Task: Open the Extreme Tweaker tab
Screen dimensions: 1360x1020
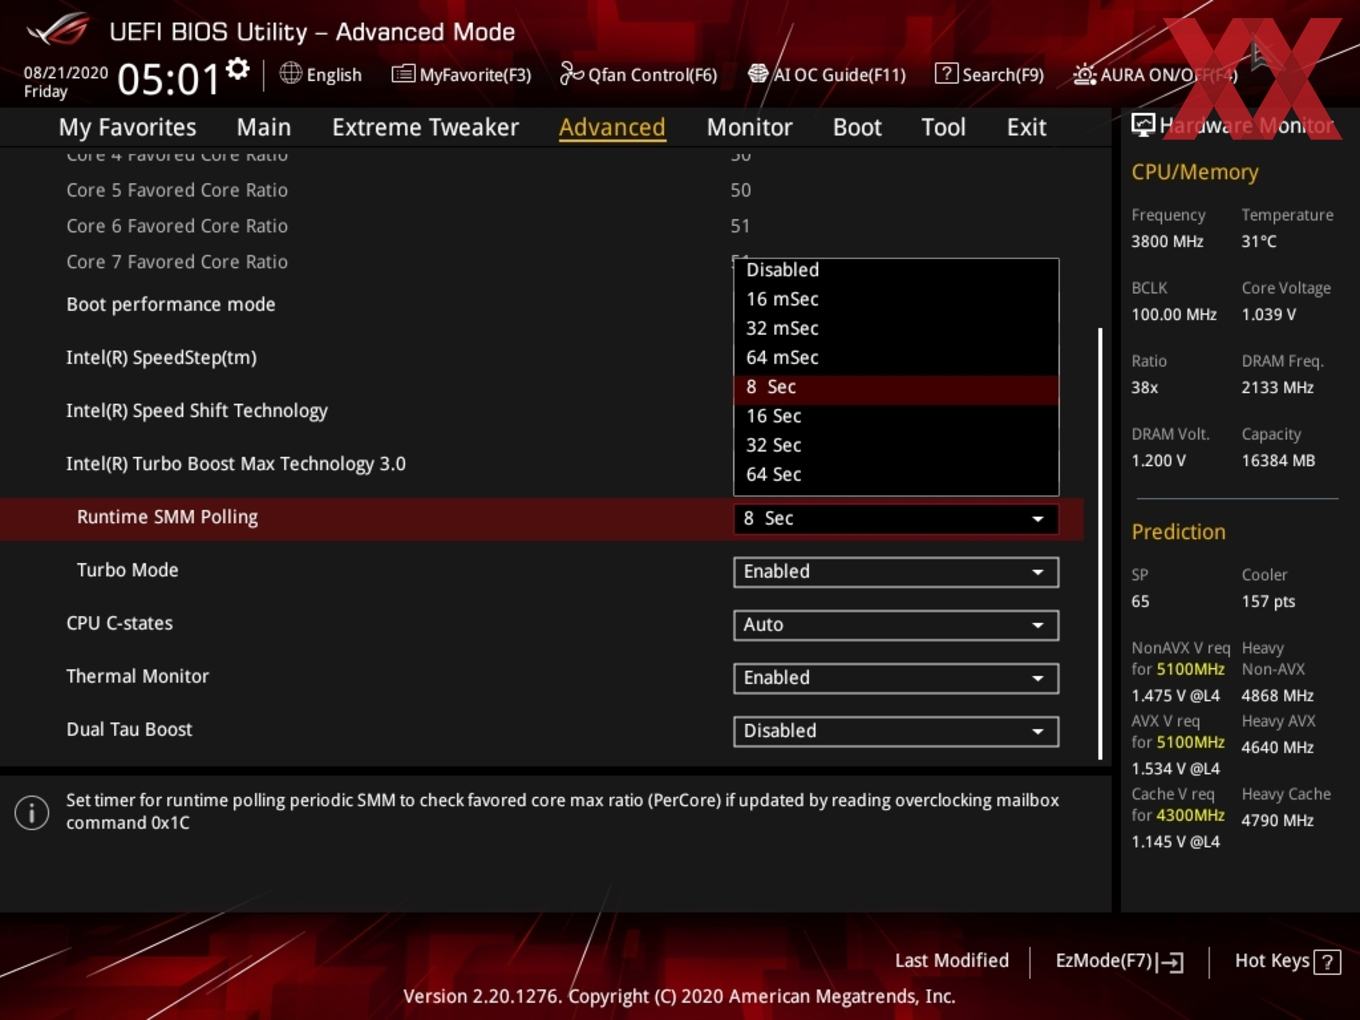Action: (425, 127)
